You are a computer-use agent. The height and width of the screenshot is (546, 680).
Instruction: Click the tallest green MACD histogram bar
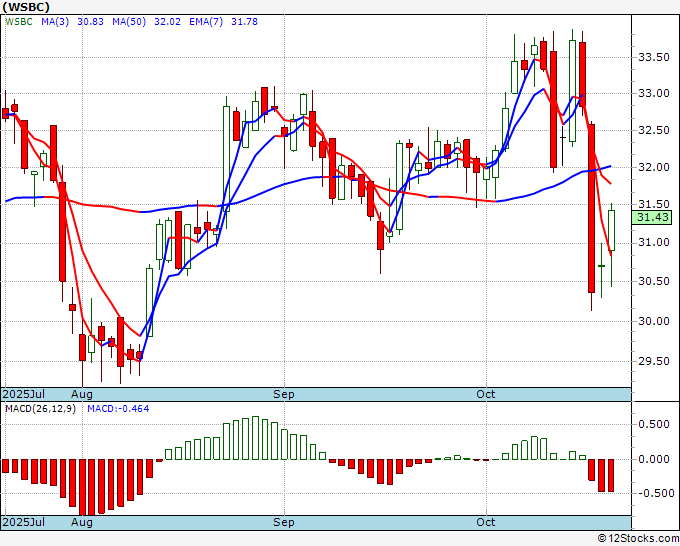coord(255,438)
